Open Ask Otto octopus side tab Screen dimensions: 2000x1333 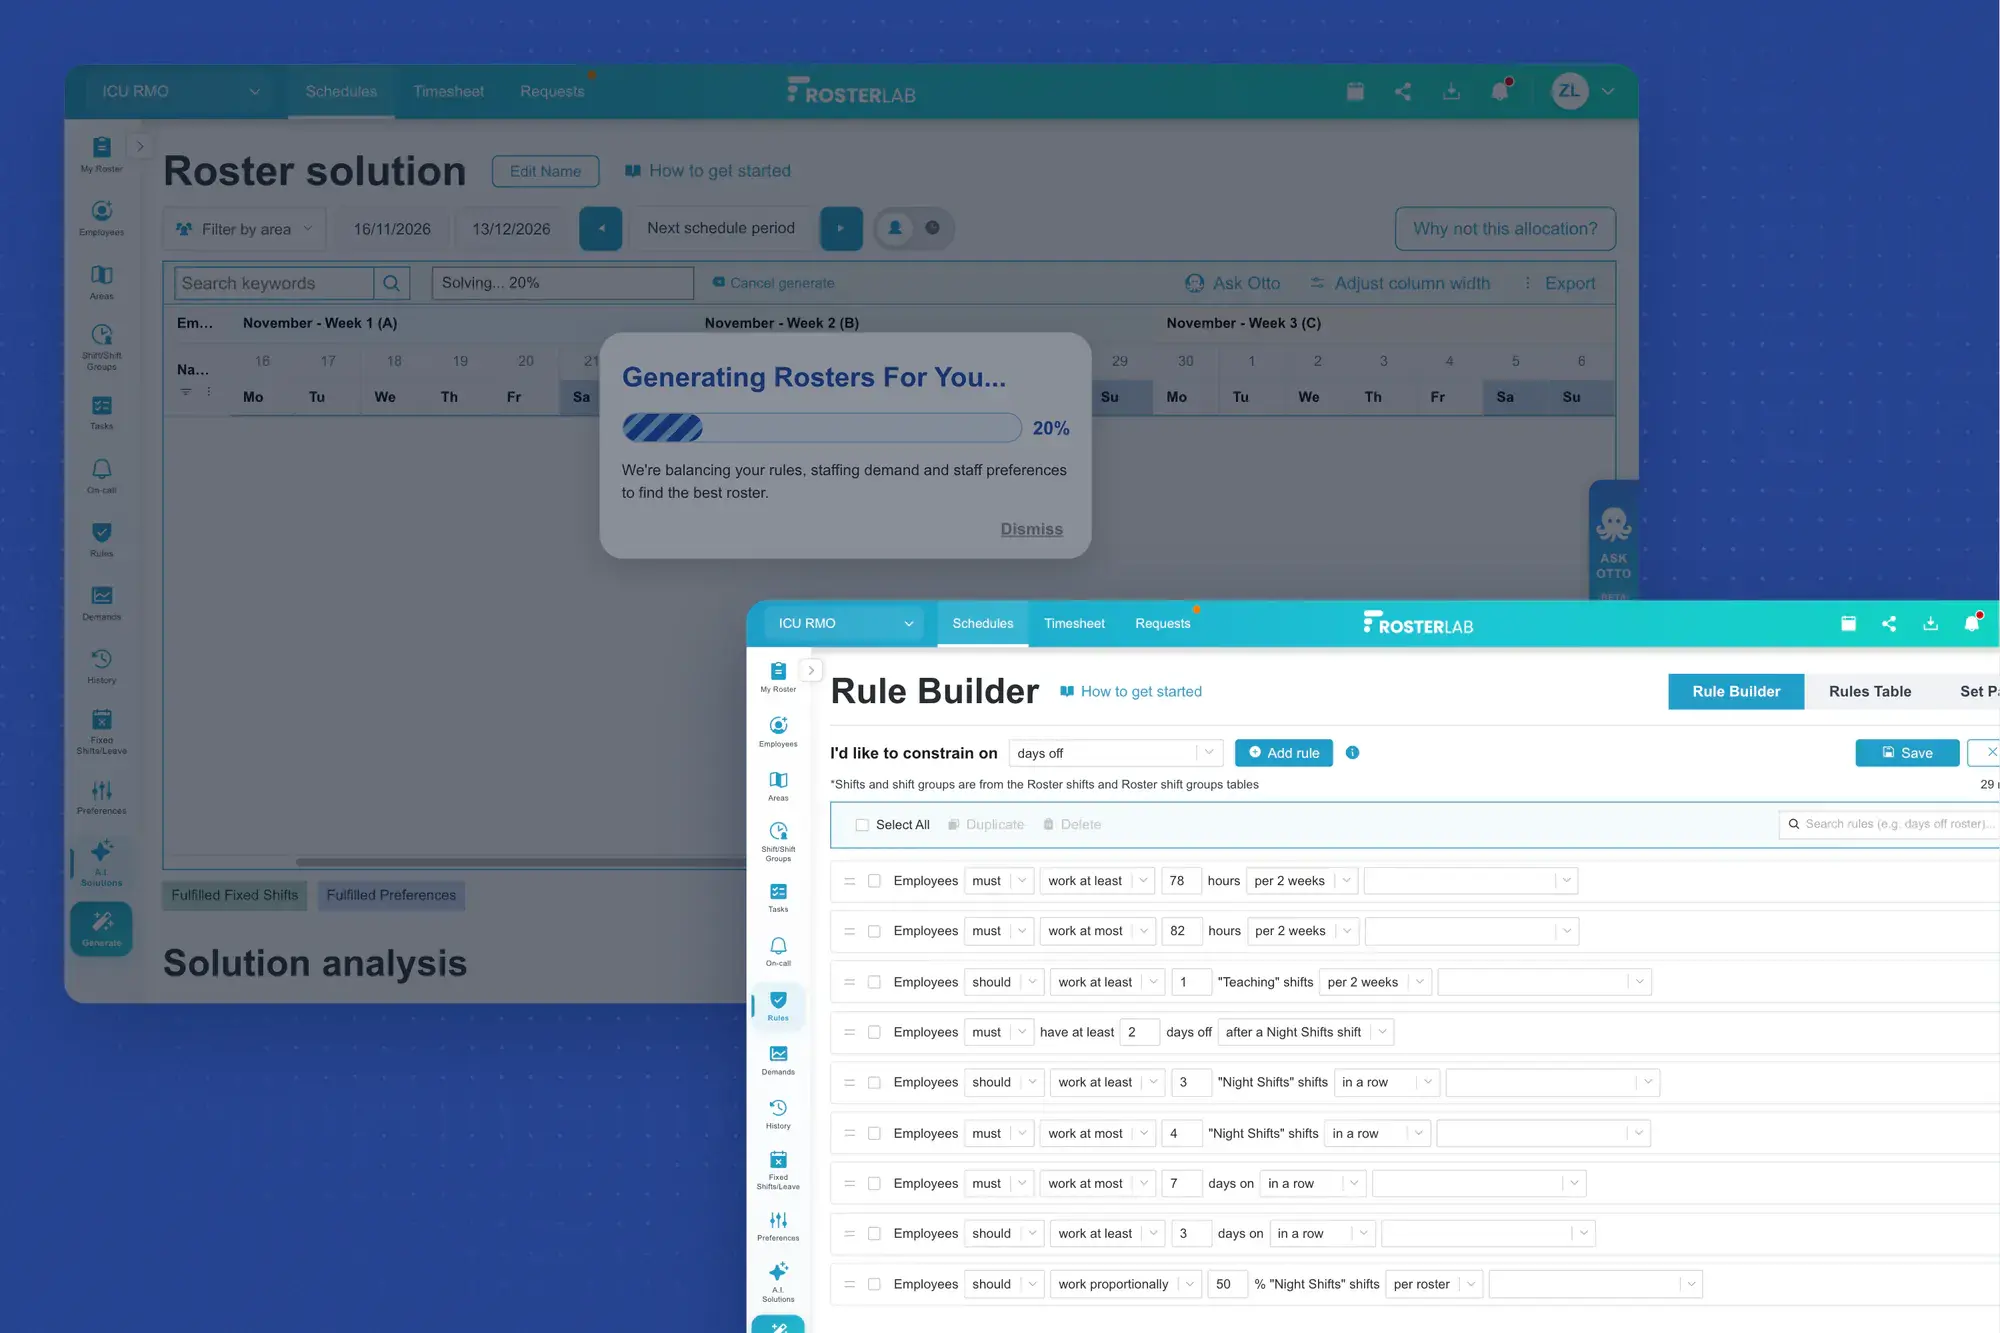[x=1613, y=540]
